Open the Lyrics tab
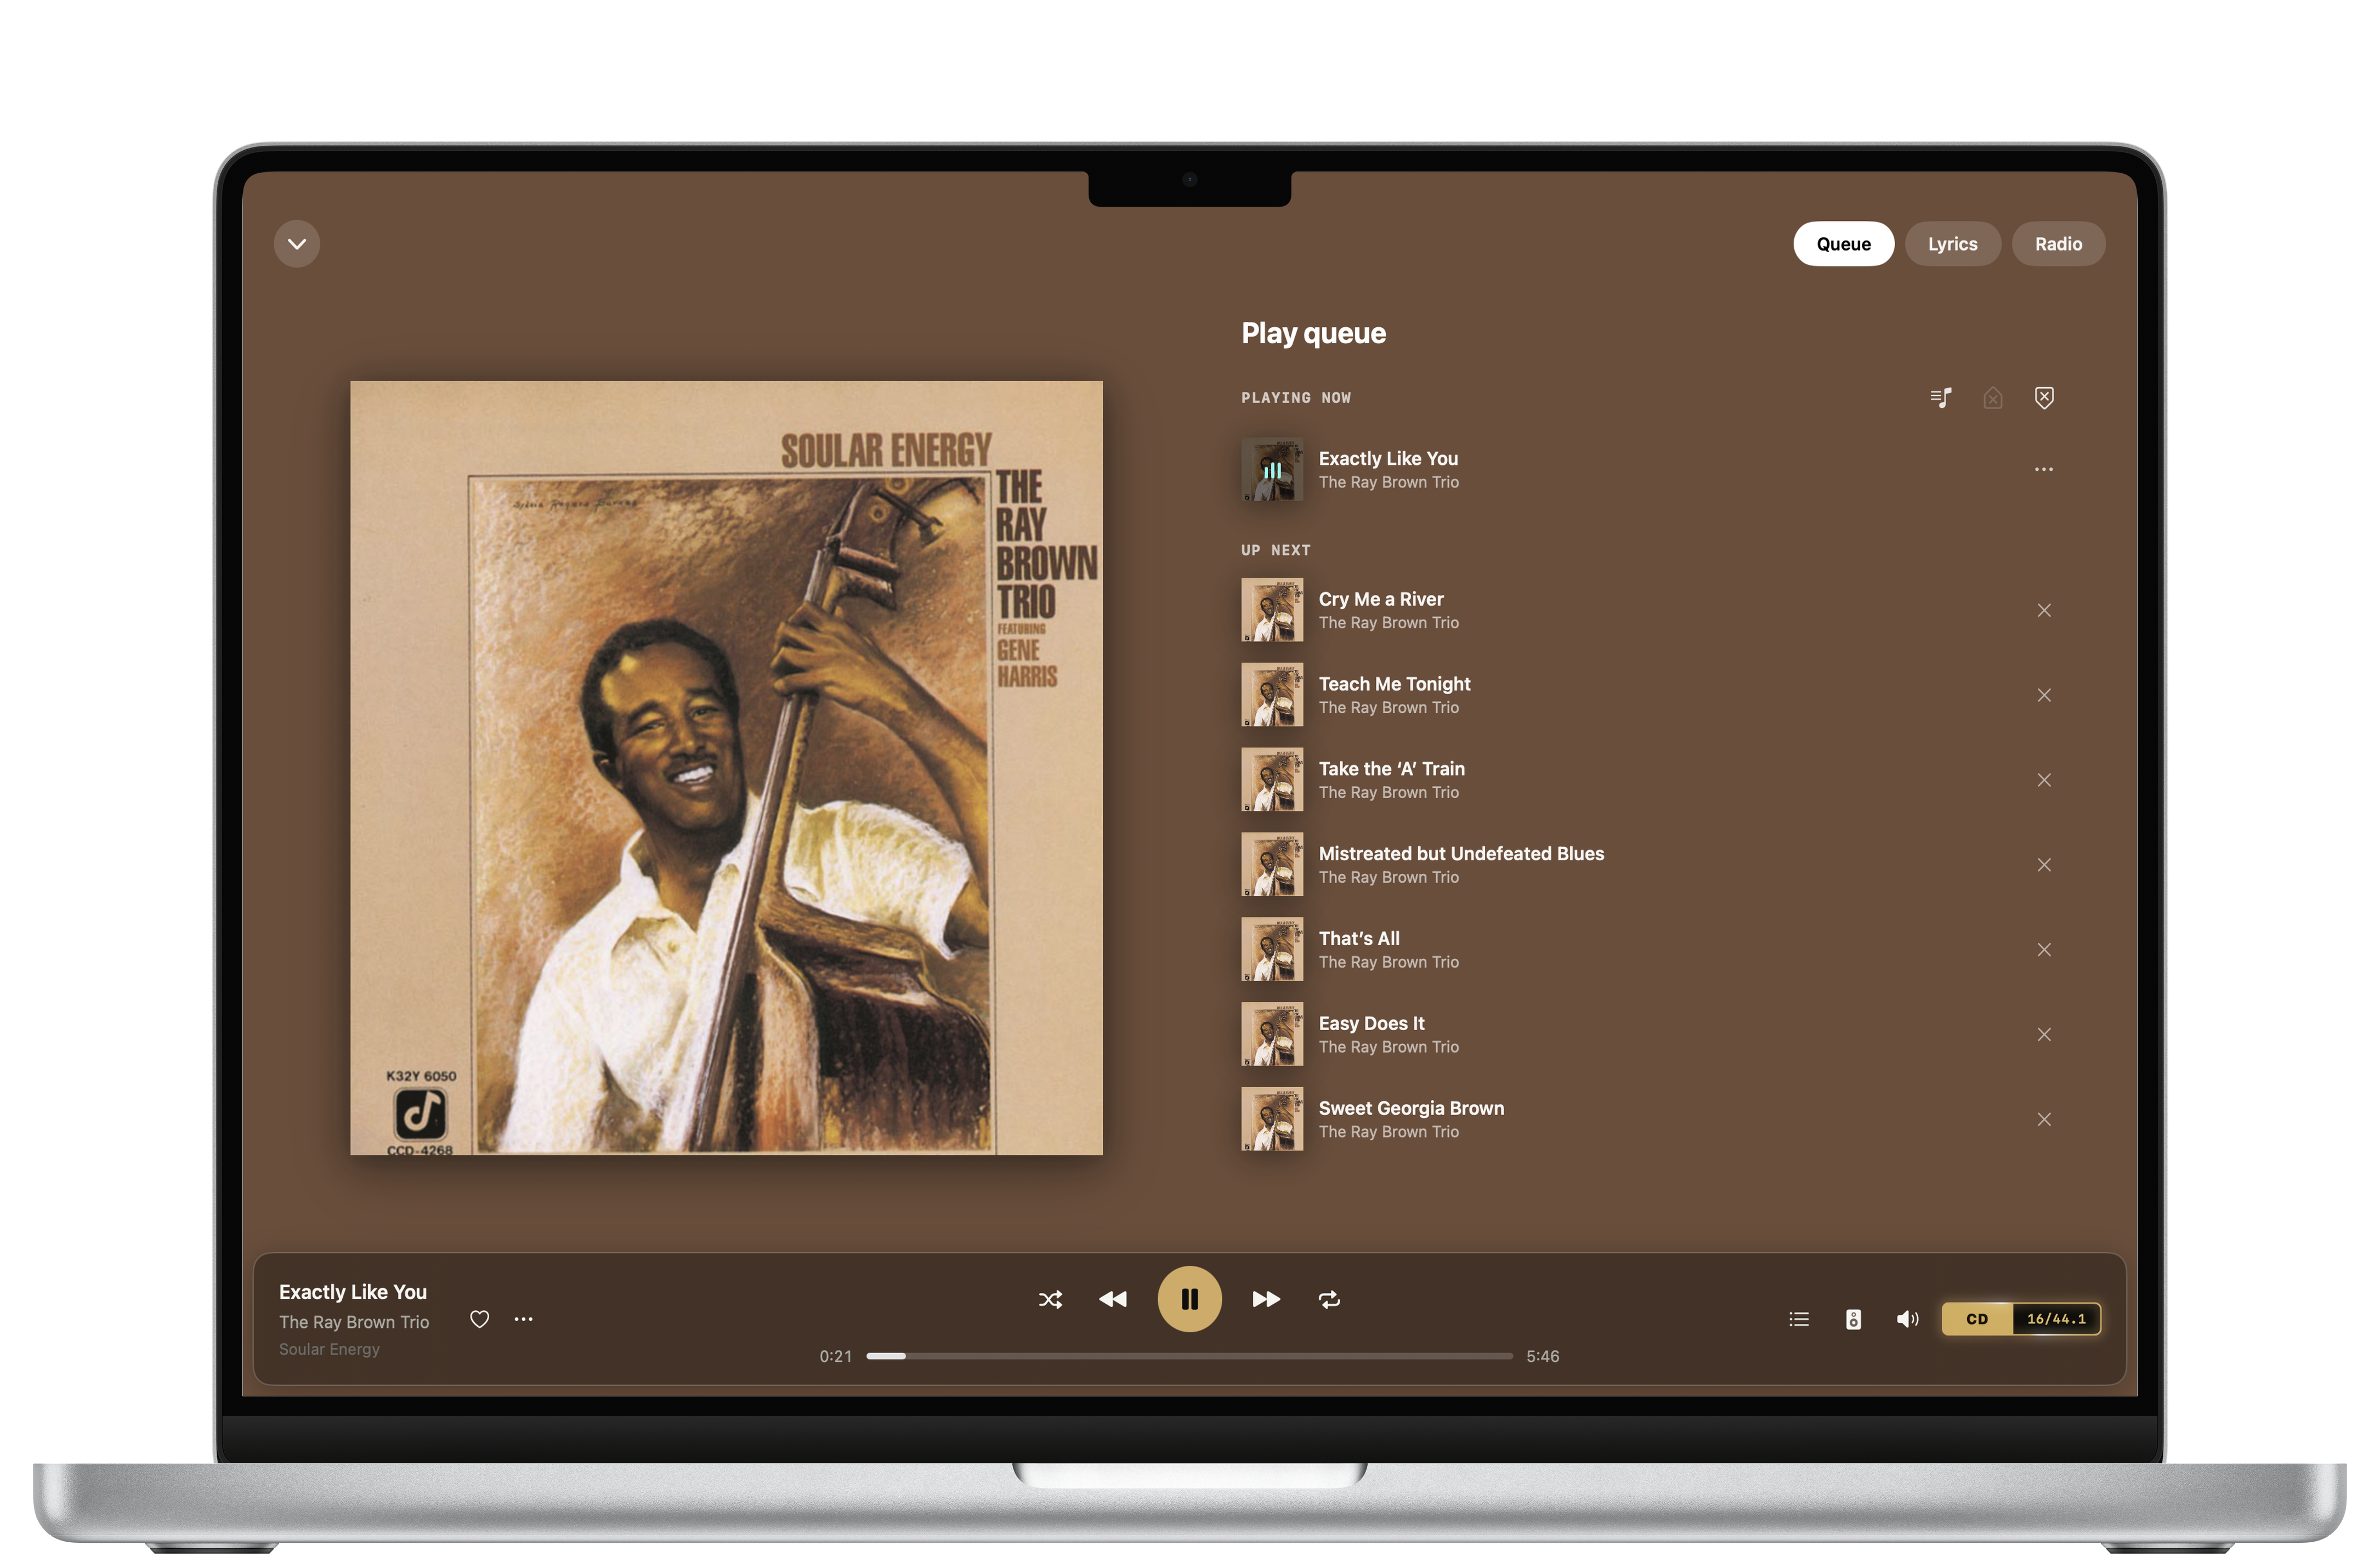This screenshot has height=1568, width=2380. pyautogui.click(x=1952, y=244)
